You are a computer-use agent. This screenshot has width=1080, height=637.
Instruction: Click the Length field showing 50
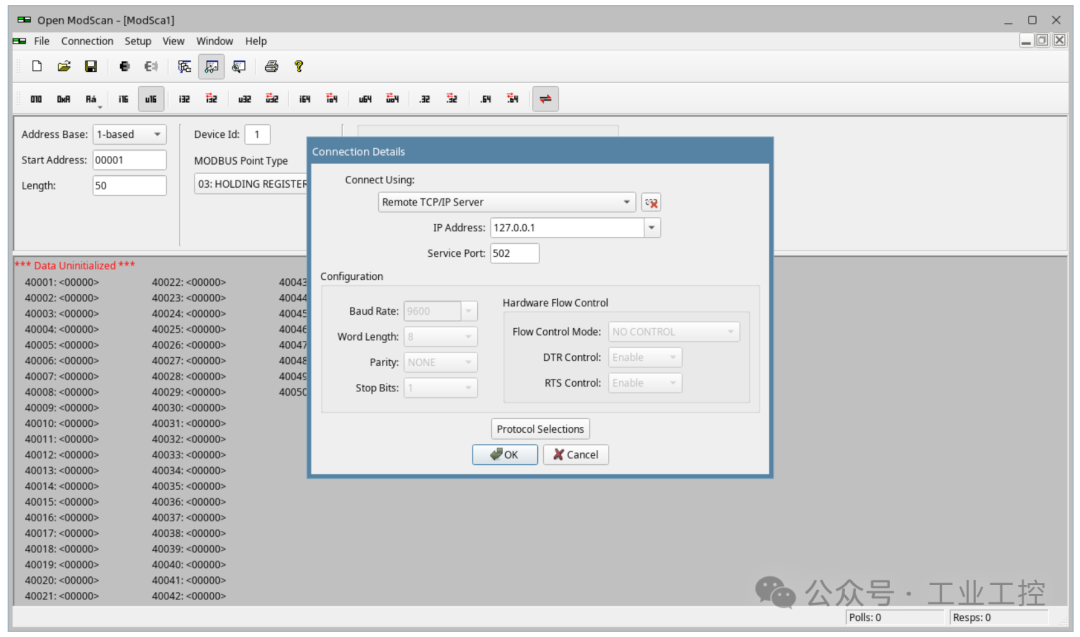coord(129,185)
